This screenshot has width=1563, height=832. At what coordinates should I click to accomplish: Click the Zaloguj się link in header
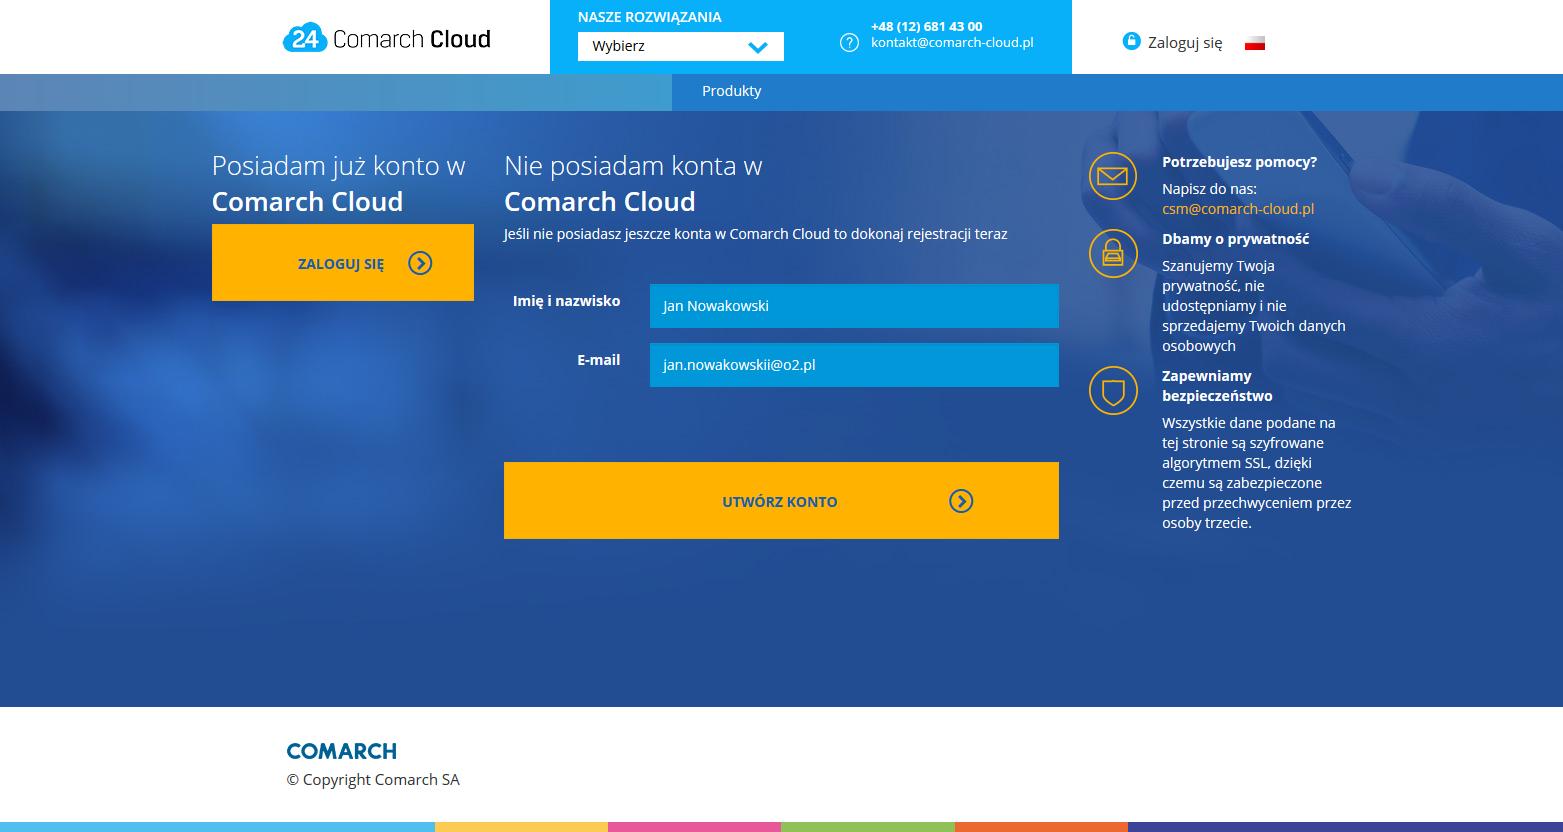click(x=1185, y=43)
